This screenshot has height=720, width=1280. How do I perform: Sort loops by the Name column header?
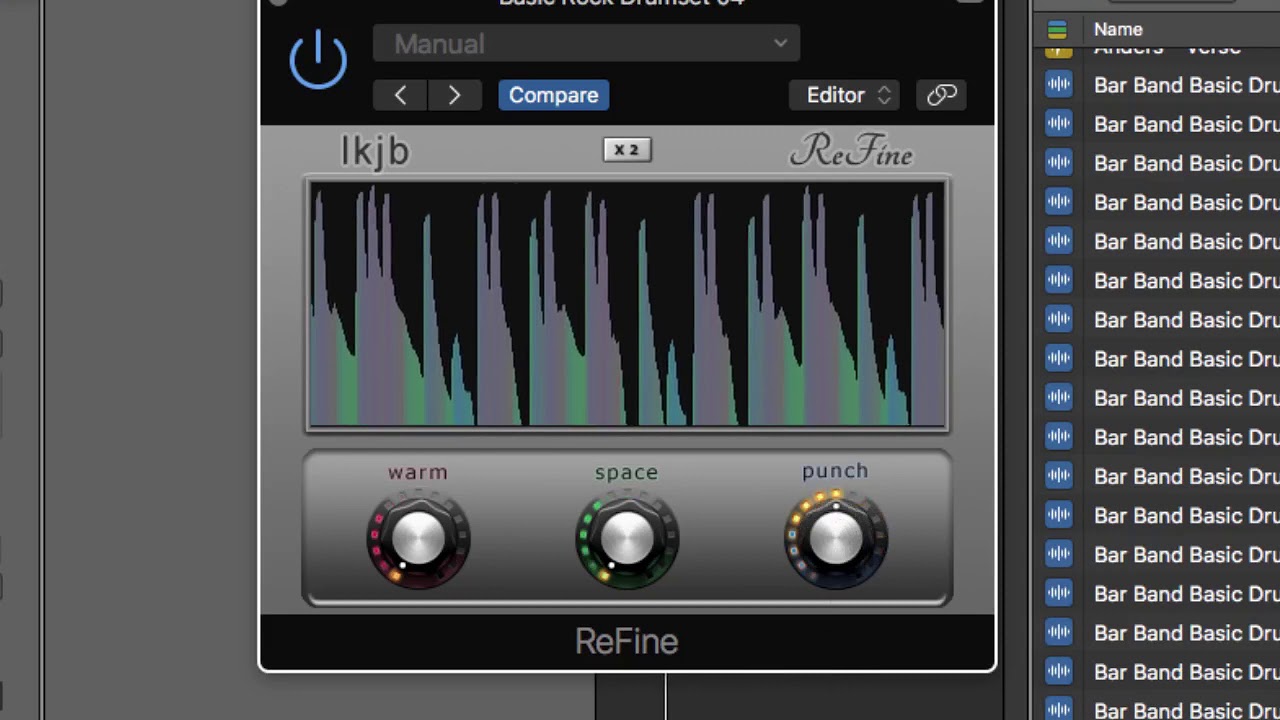1118,29
